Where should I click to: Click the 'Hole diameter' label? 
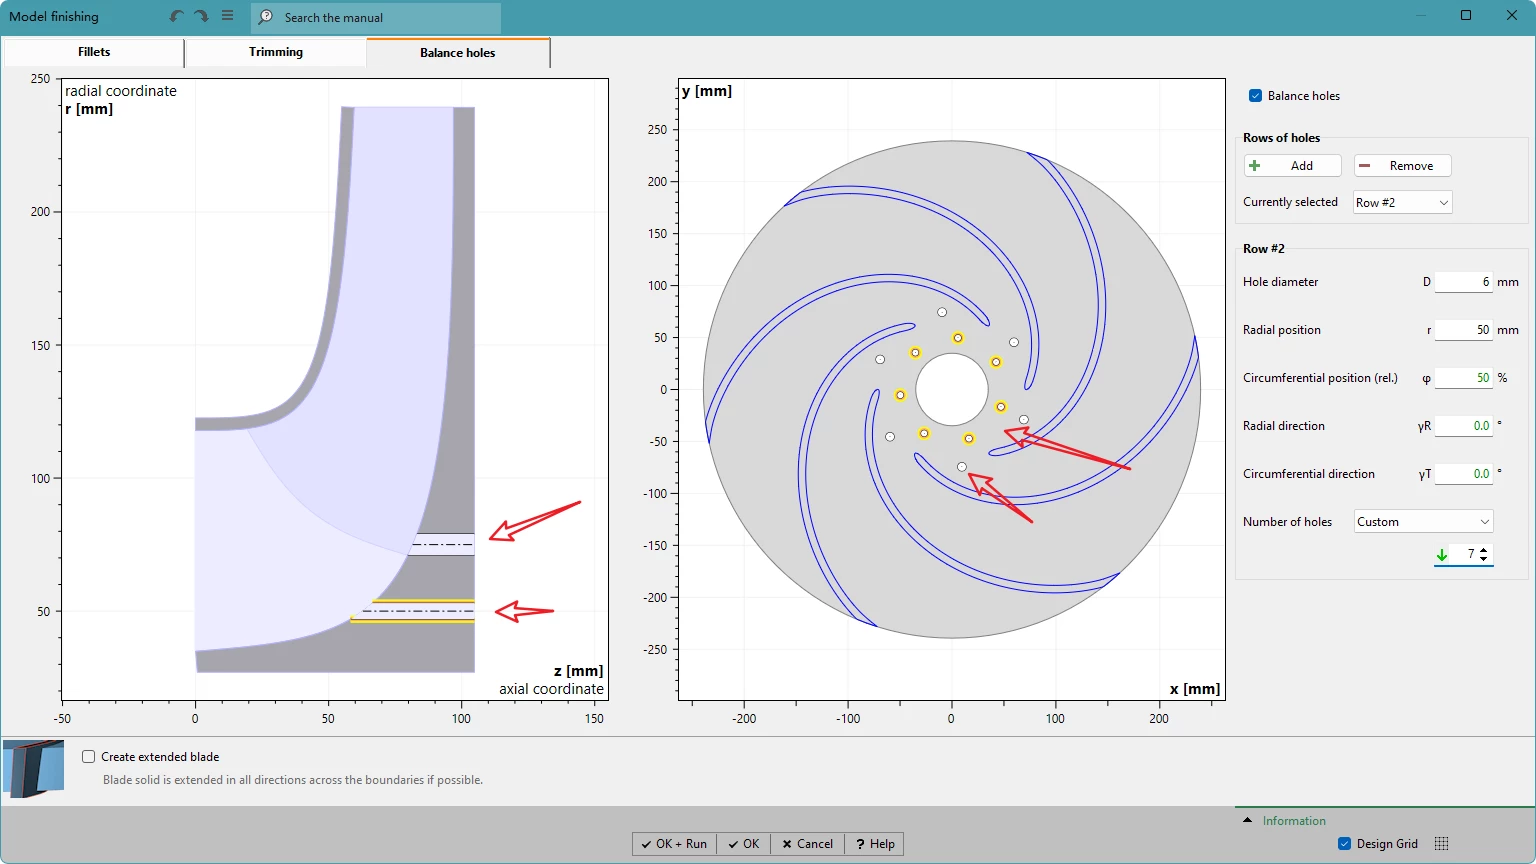coord(1280,282)
